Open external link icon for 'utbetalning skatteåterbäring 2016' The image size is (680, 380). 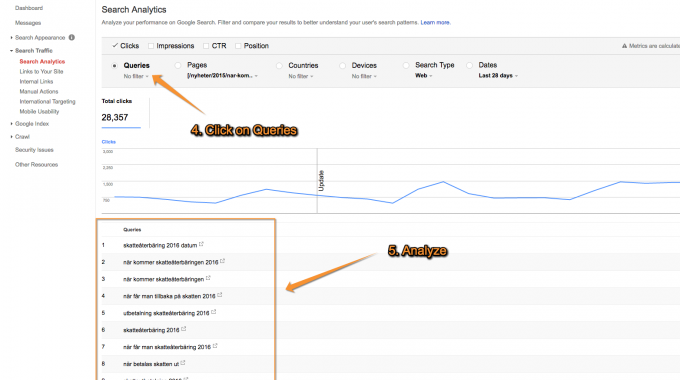(x=214, y=312)
